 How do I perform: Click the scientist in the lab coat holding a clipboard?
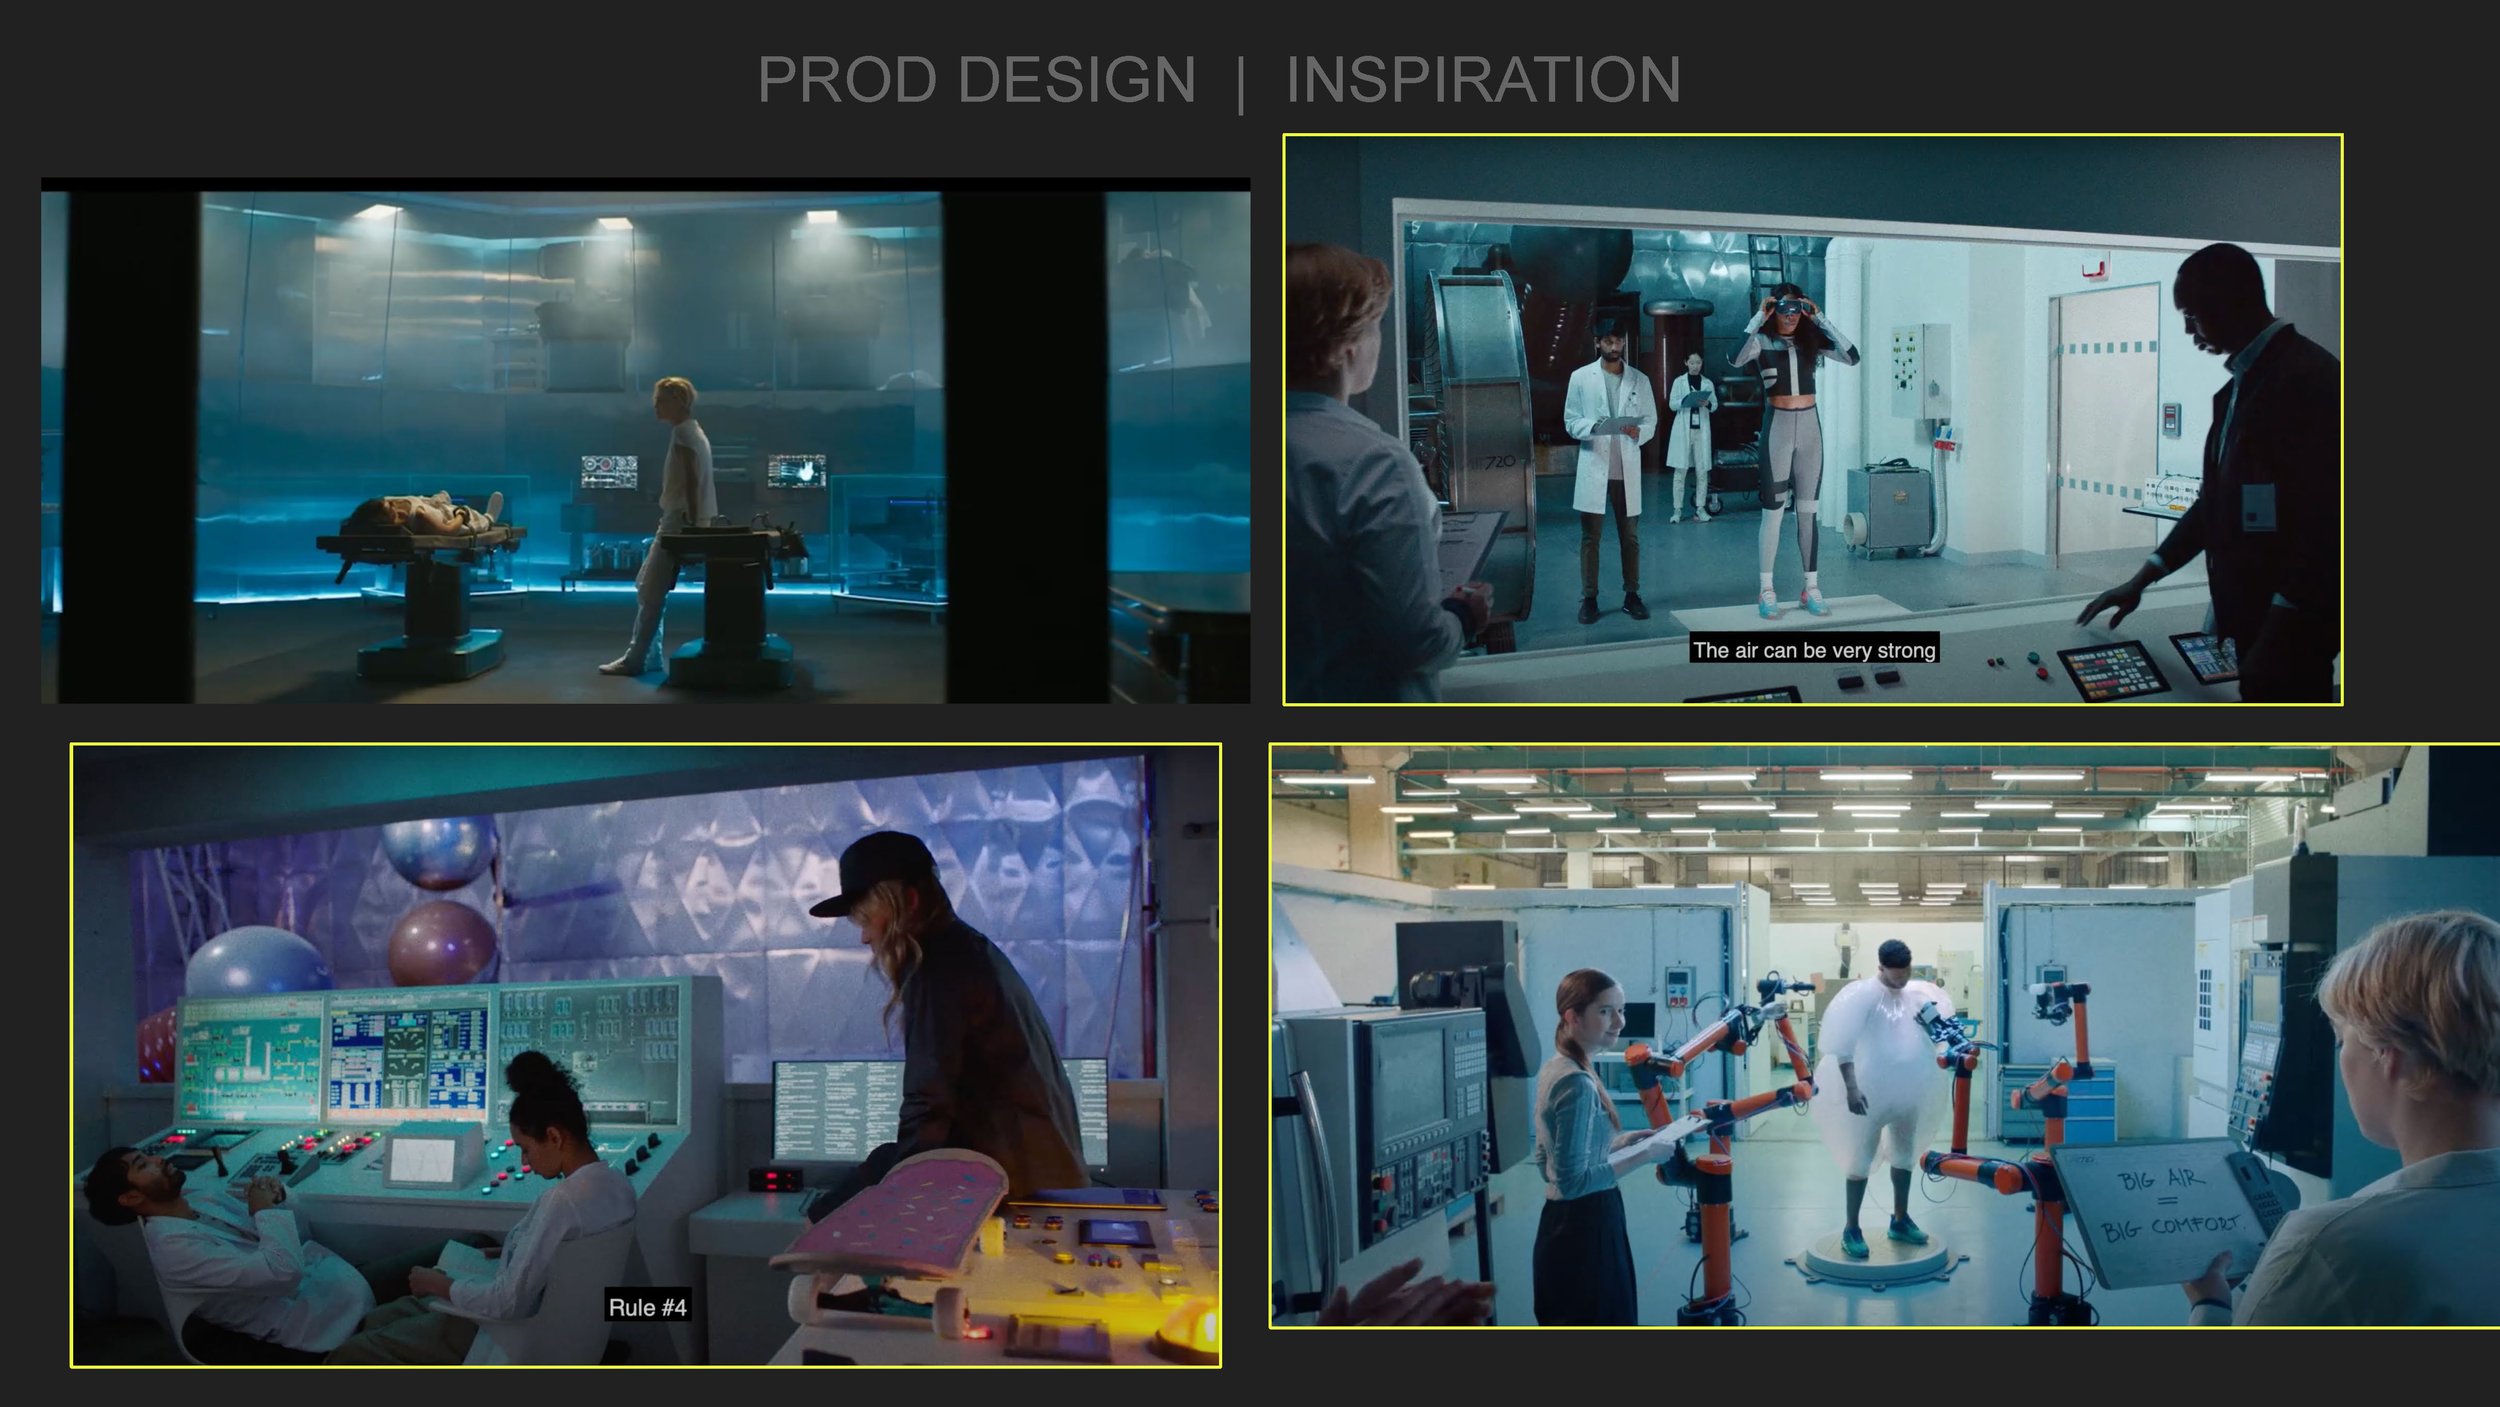[1610, 440]
